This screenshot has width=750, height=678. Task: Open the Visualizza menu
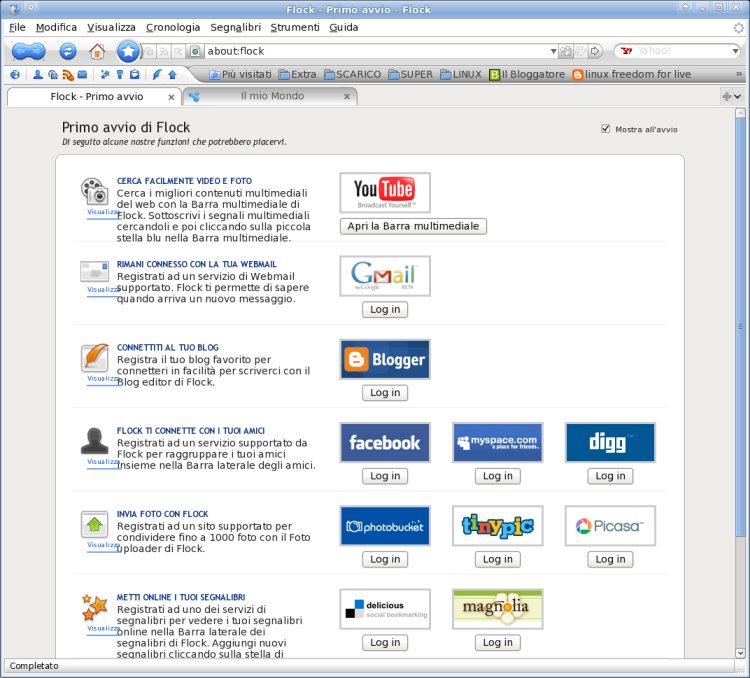click(111, 27)
